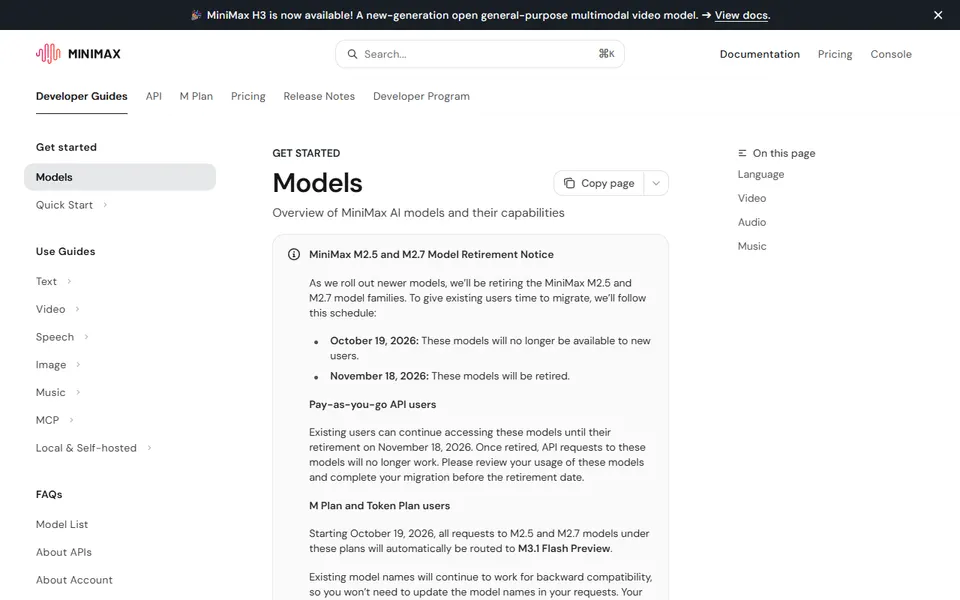The height and width of the screenshot is (600, 960).
Task: Click the 'Use Guides' sidebar heading
Action: (x=66, y=251)
